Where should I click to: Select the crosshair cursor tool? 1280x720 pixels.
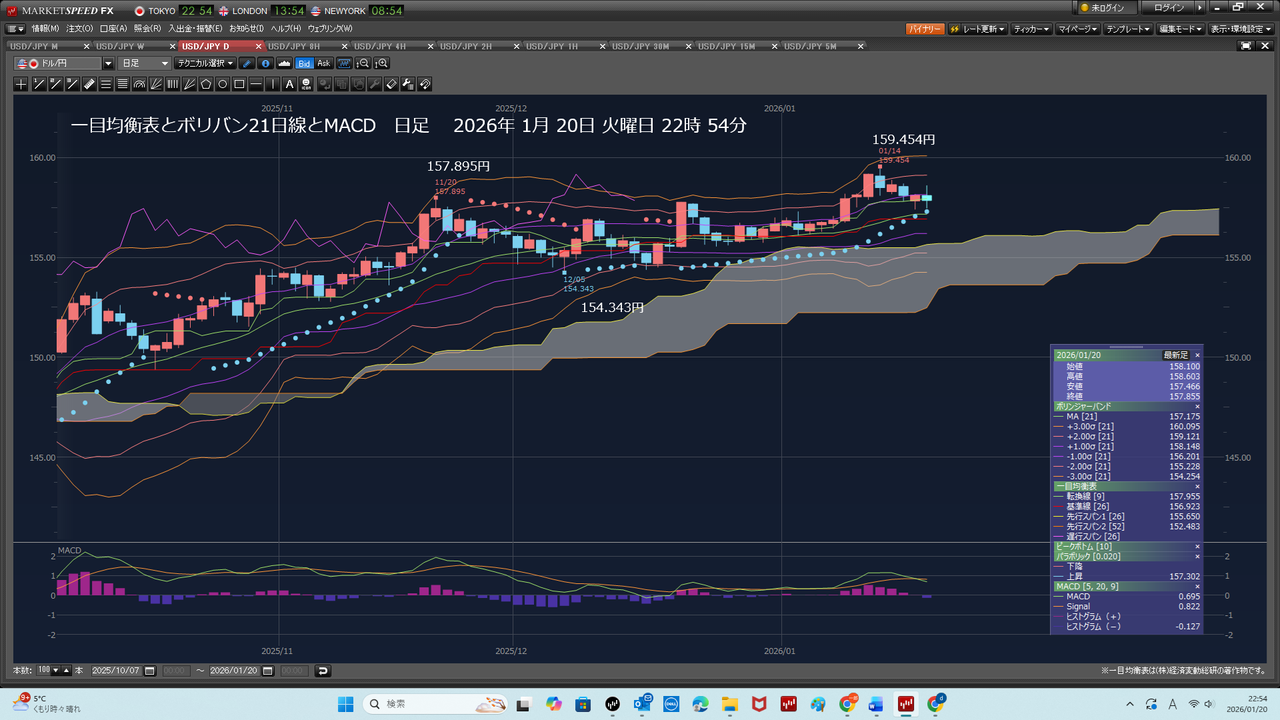point(21,84)
